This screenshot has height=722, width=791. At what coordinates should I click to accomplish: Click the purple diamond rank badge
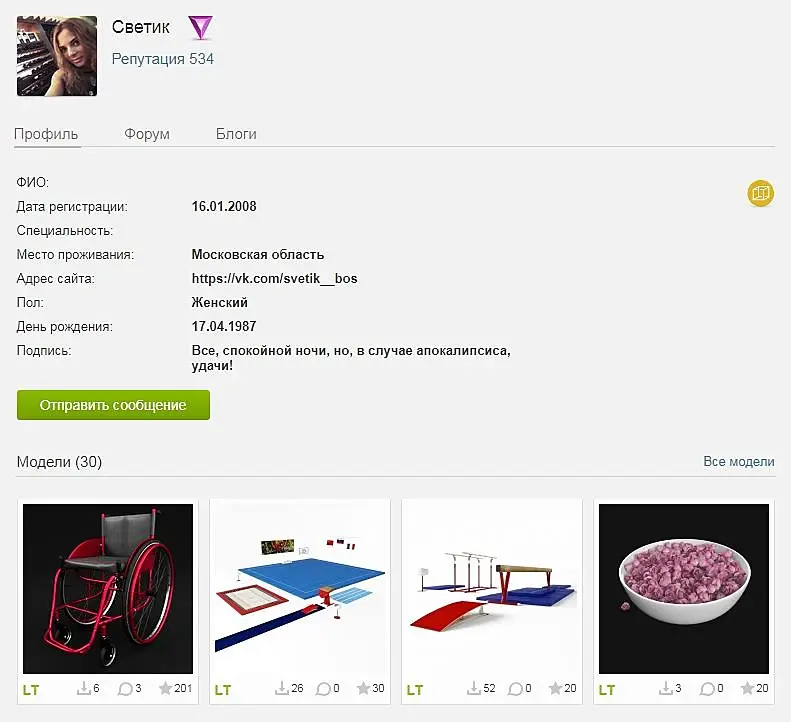point(200,28)
